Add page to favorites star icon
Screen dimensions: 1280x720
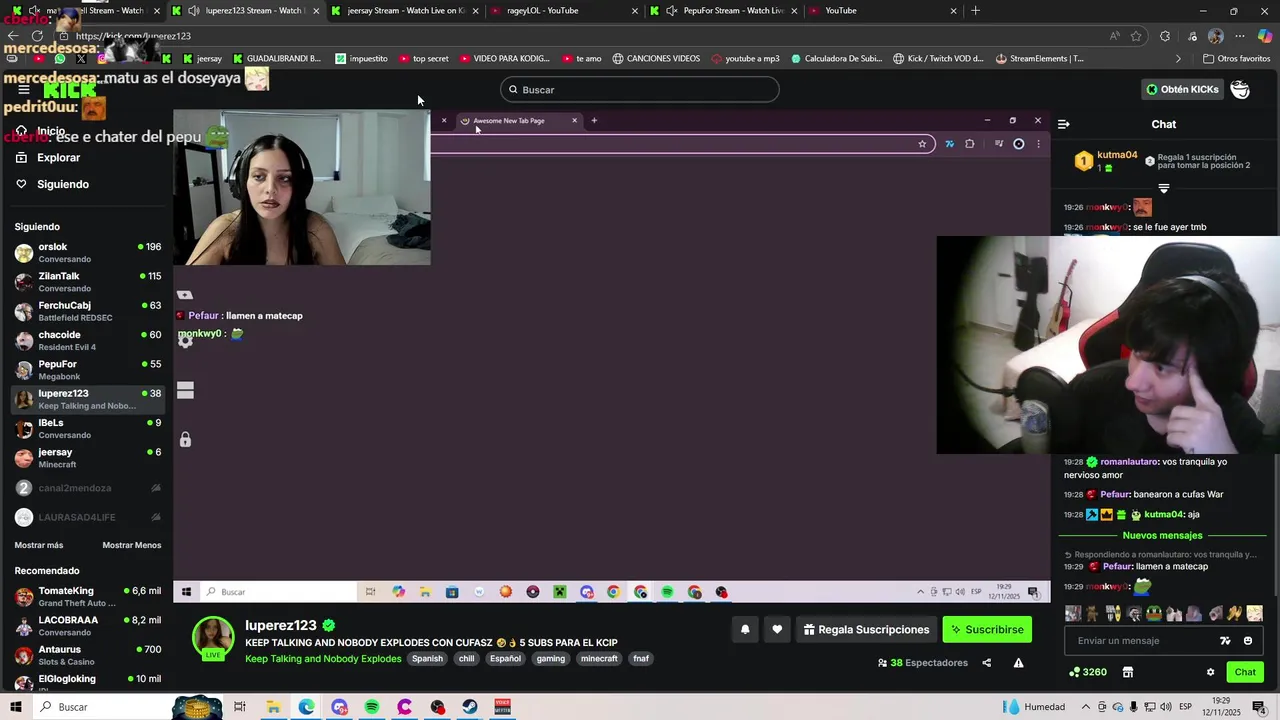[1136, 36]
